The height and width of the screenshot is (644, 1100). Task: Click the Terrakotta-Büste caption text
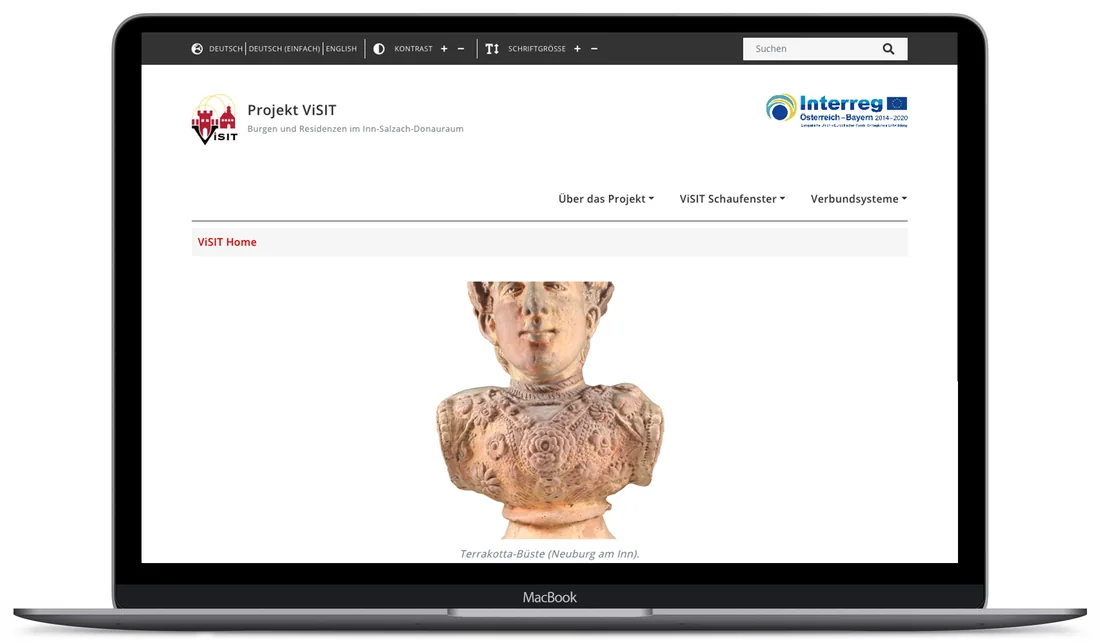coord(550,554)
